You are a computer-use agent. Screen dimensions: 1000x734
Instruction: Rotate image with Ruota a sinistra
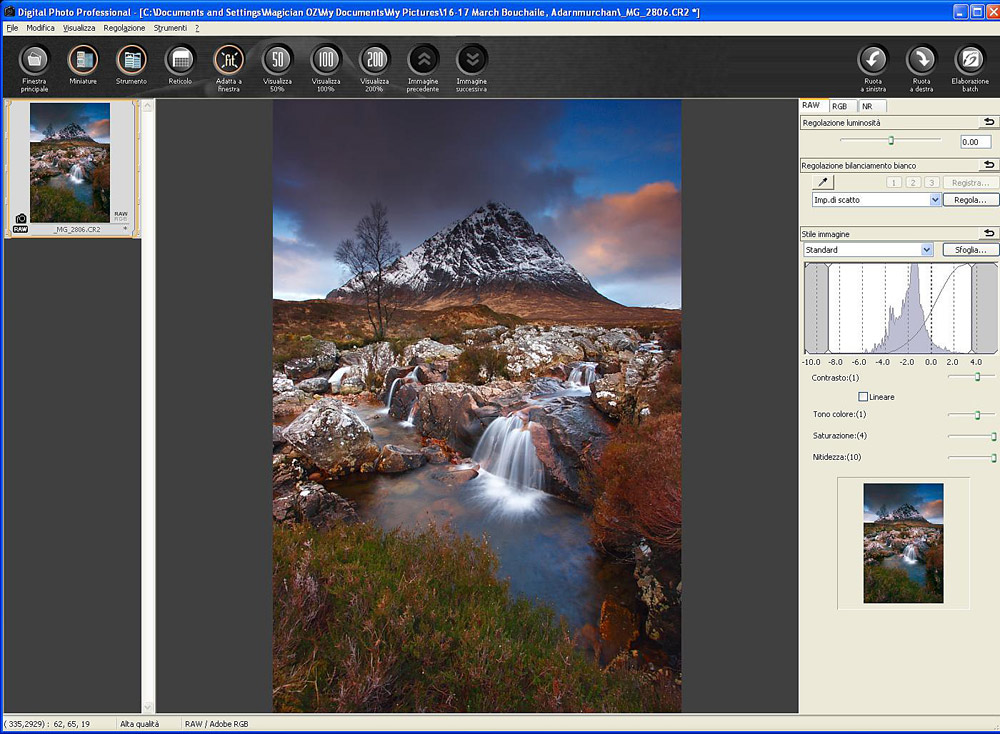pos(873,61)
